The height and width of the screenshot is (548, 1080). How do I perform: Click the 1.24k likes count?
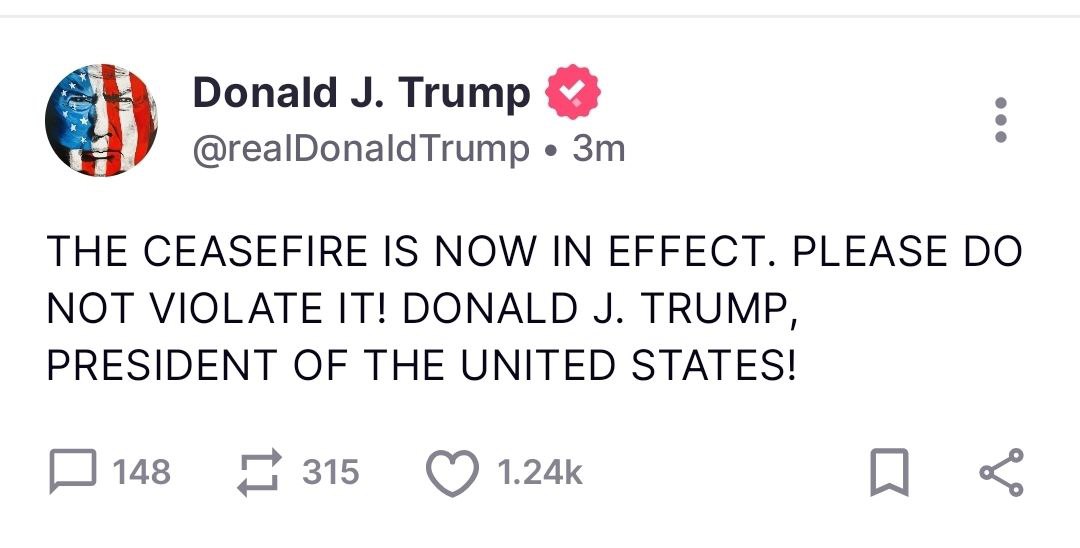click(x=539, y=472)
